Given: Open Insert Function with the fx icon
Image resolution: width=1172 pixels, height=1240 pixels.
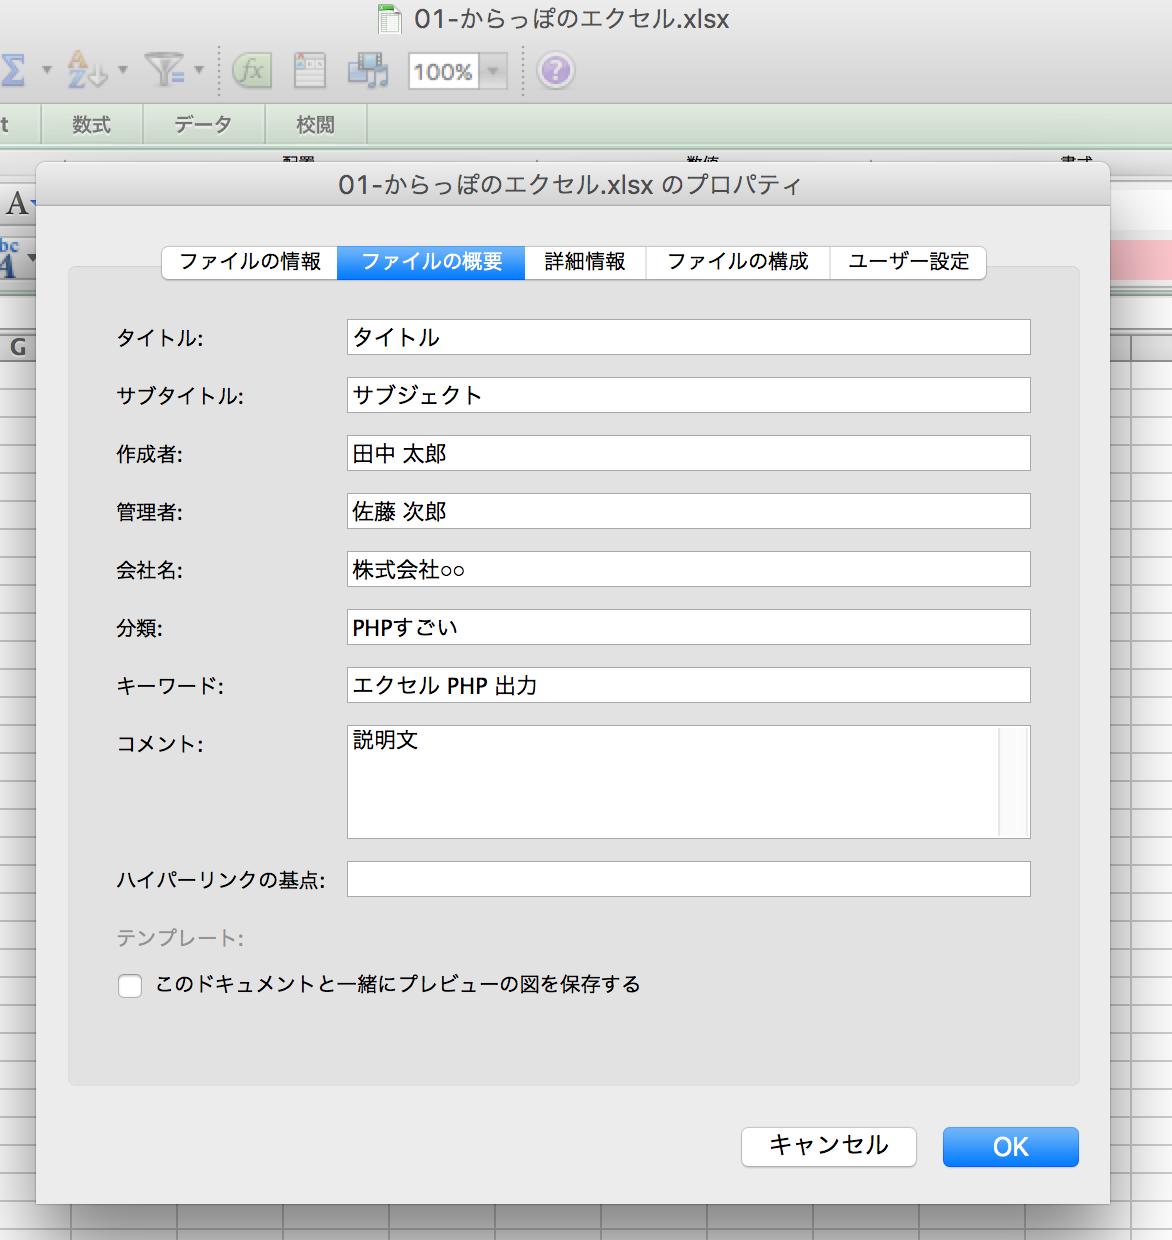Looking at the screenshot, I should pyautogui.click(x=252, y=70).
